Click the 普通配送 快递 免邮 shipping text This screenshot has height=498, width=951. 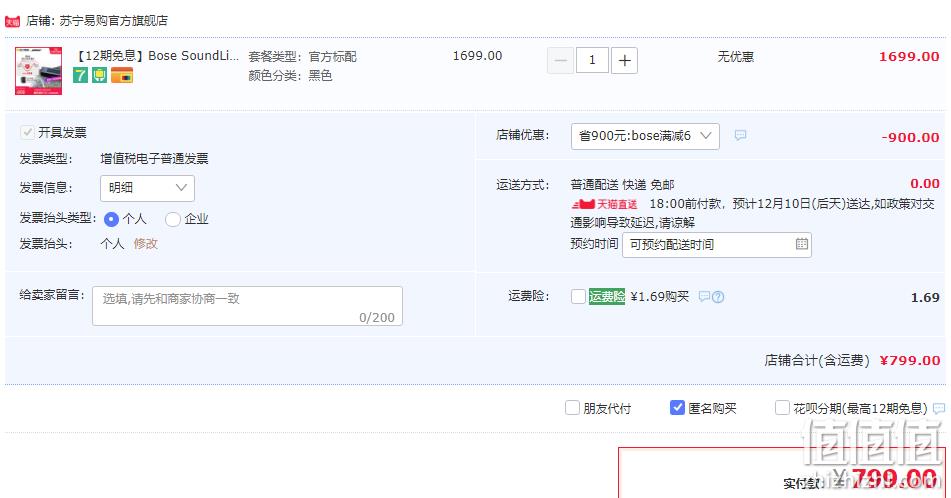(622, 184)
